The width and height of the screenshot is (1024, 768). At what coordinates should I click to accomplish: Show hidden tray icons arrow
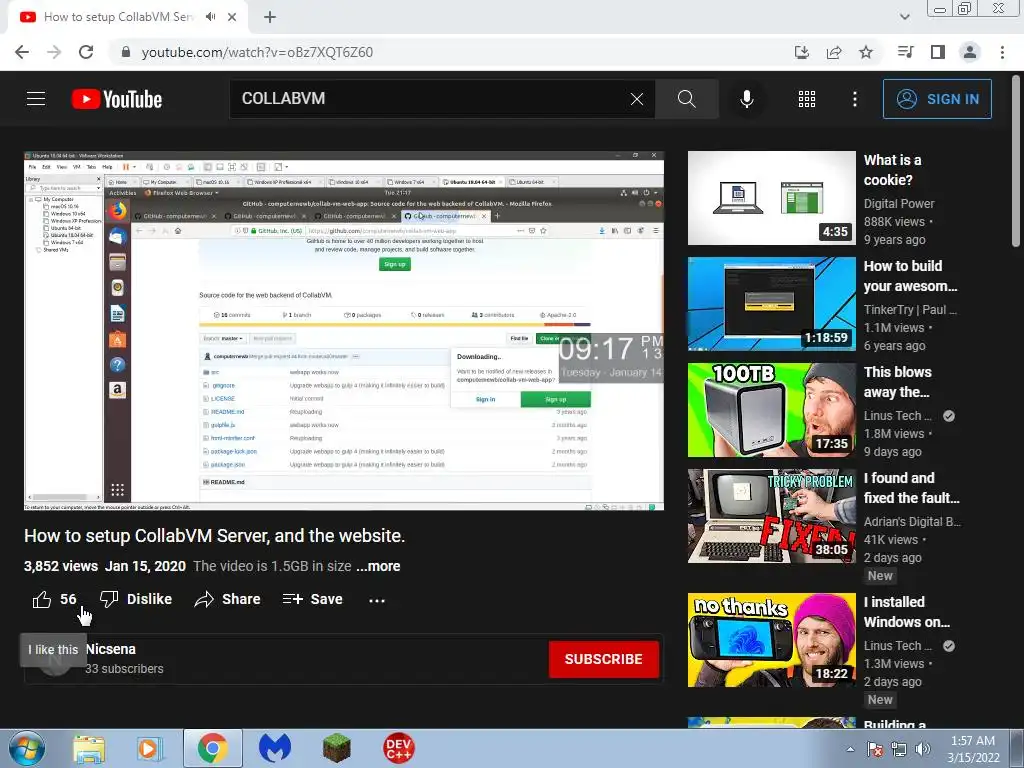point(850,749)
